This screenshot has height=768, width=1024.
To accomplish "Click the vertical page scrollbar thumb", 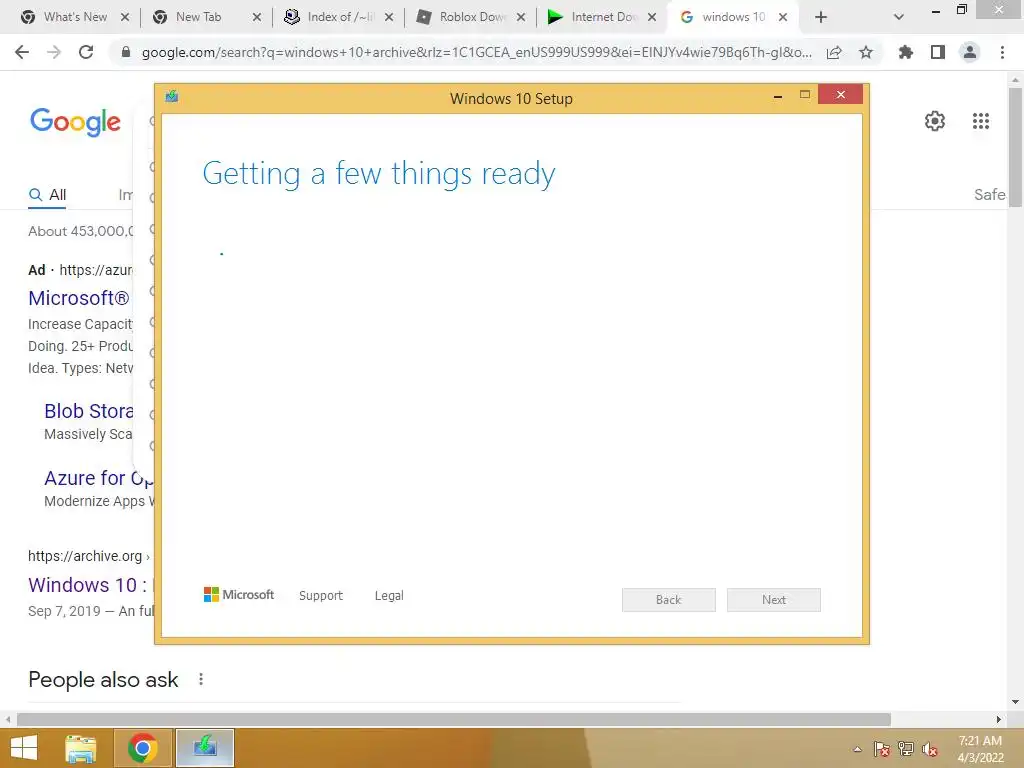I will [x=1015, y=147].
